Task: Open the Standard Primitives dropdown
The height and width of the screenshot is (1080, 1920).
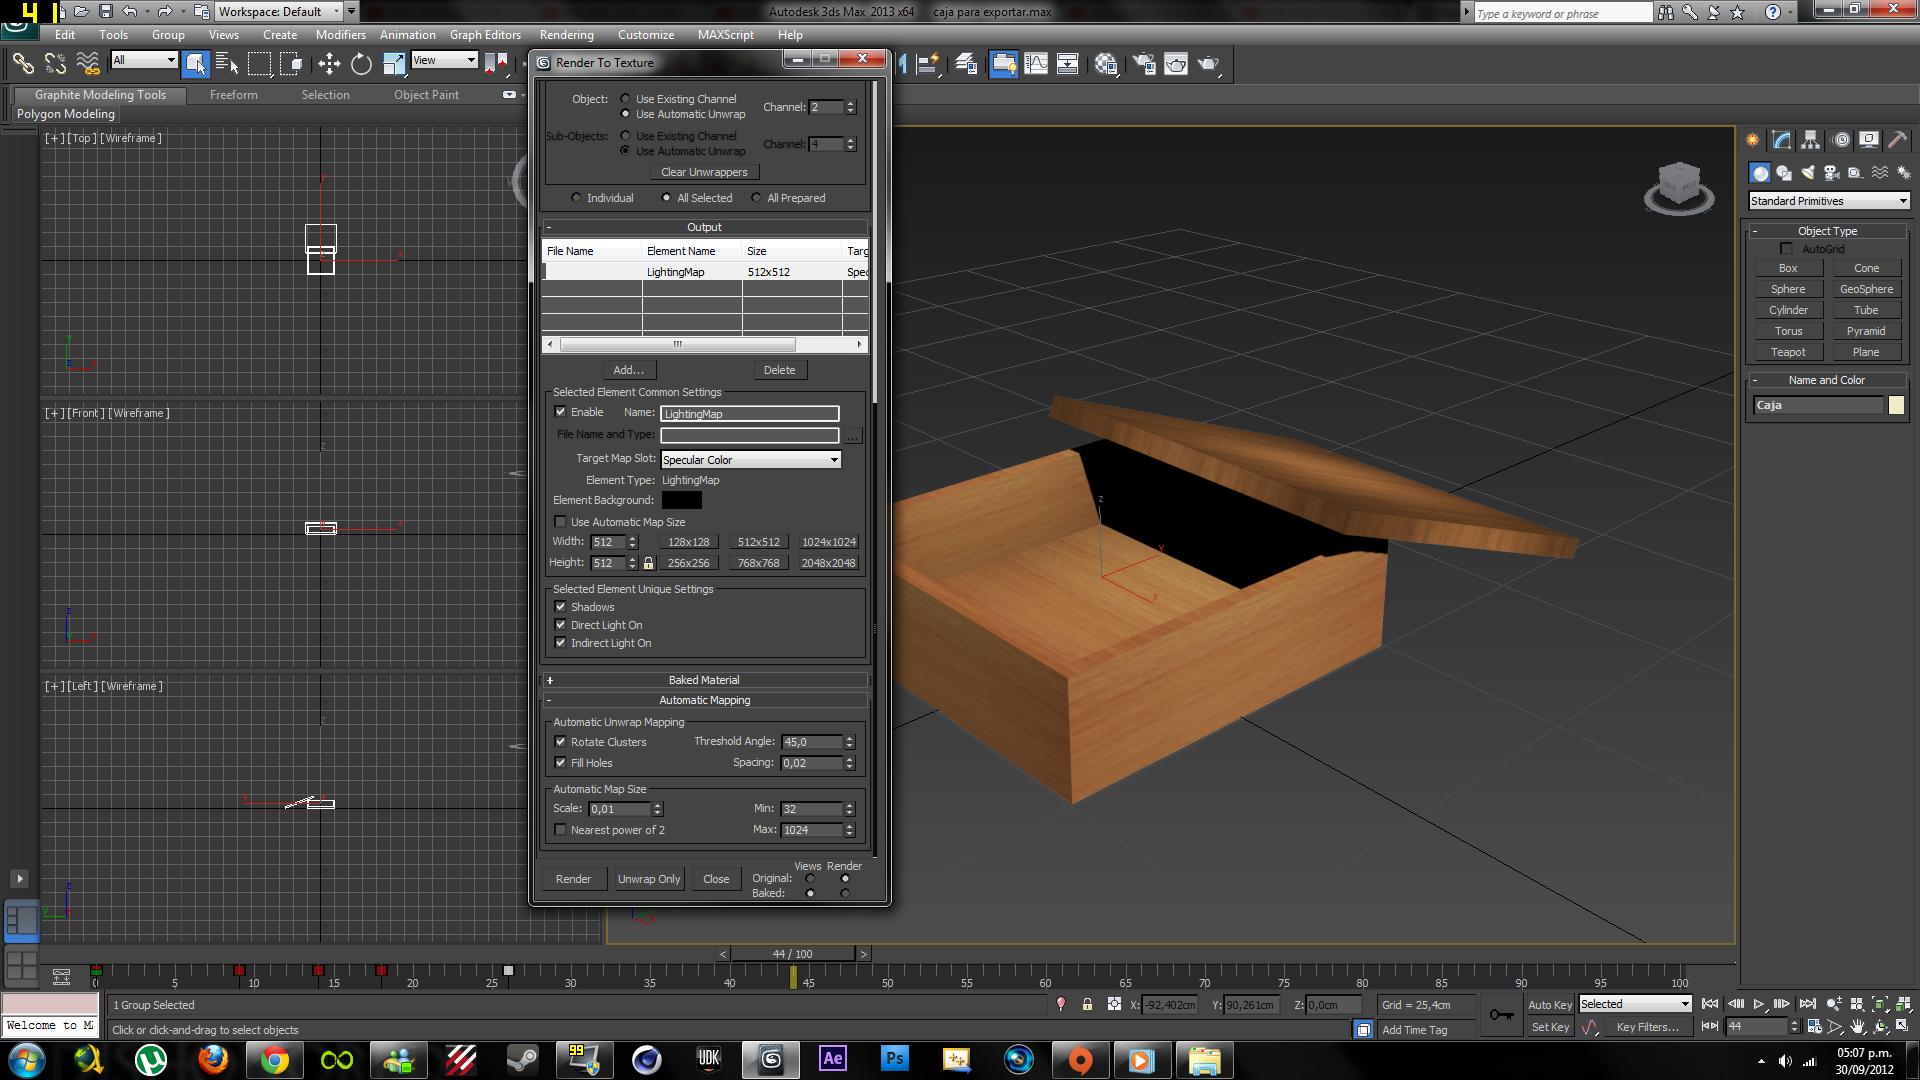Action: pos(1829,201)
